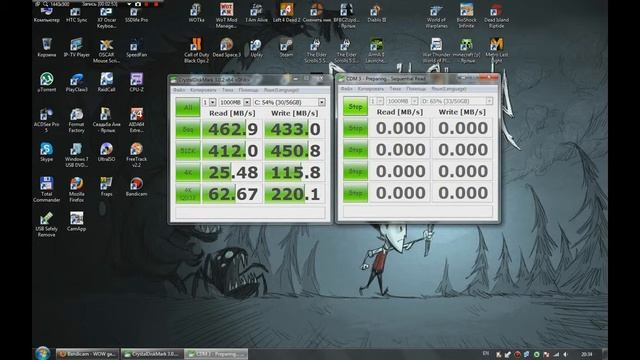Select the Skype desktop icon

(47, 152)
